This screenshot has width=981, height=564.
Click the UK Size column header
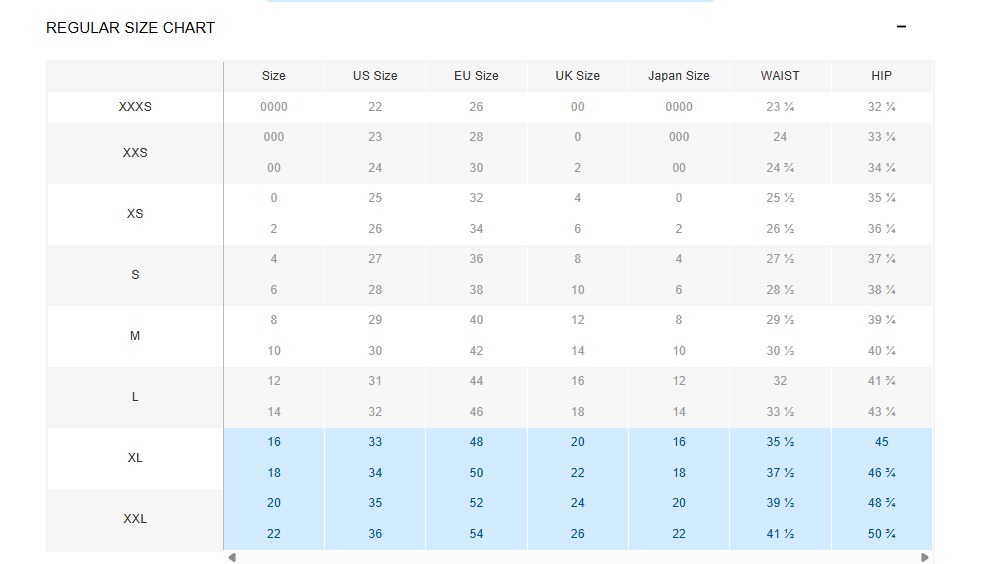pyautogui.click(x=578, y=76)
